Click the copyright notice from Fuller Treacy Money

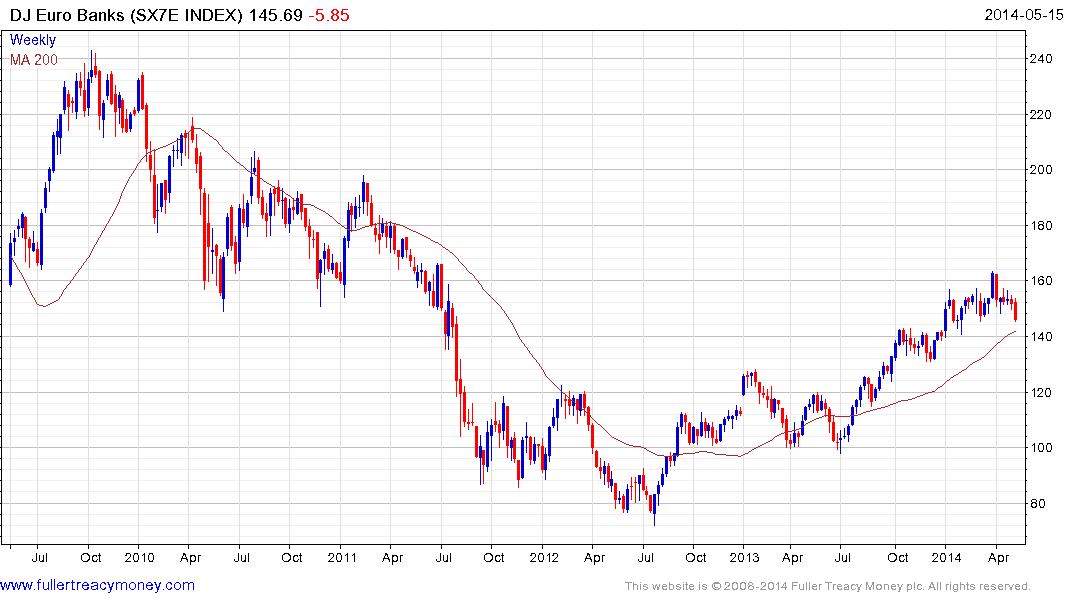[828, 586]
